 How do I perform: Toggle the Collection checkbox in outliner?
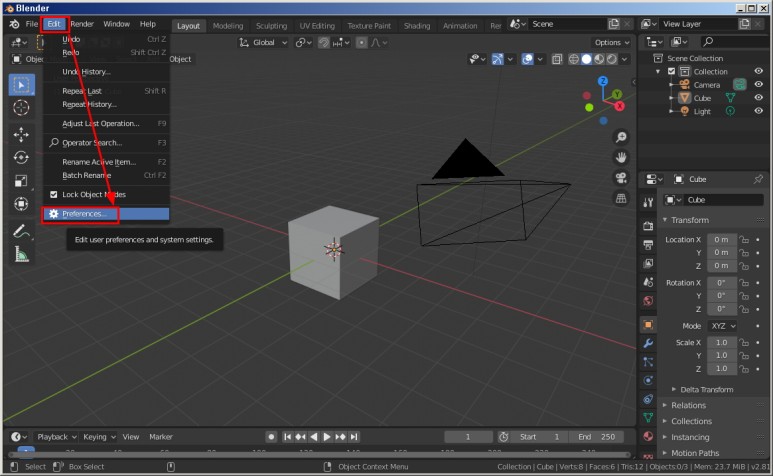(671, 71)
